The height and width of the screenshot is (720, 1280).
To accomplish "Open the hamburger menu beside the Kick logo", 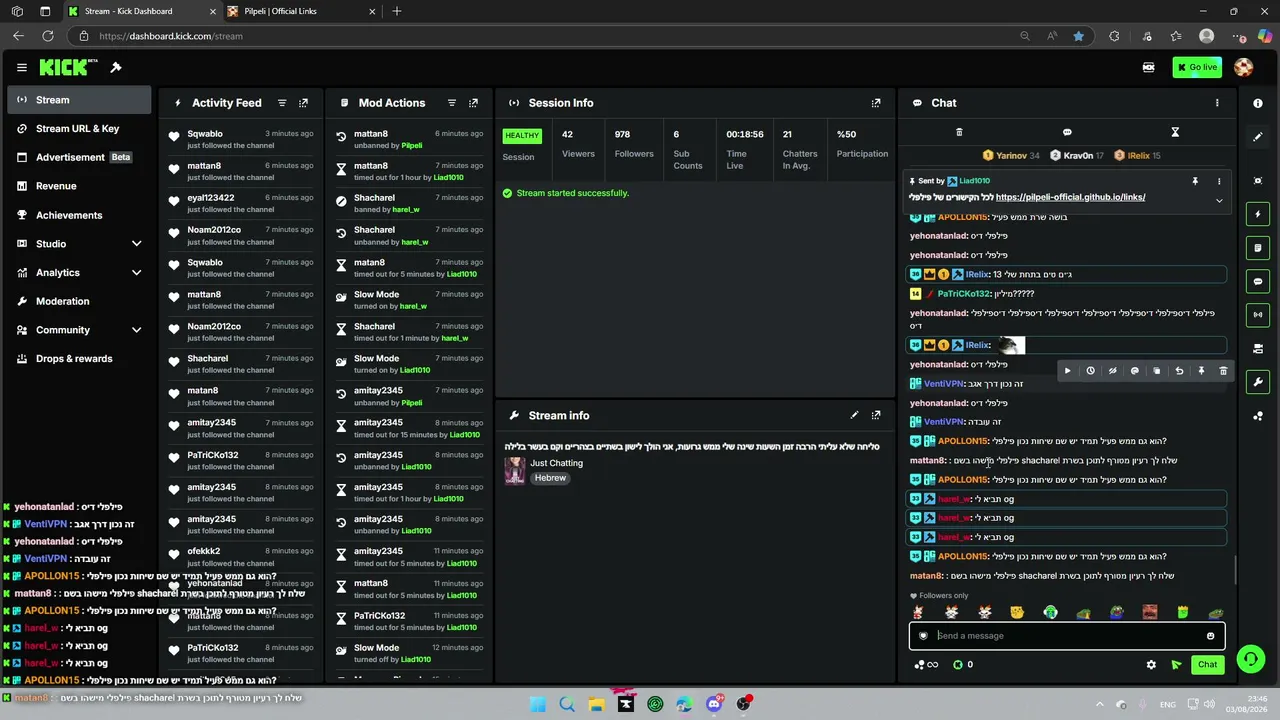I will (x=21, y=68).
